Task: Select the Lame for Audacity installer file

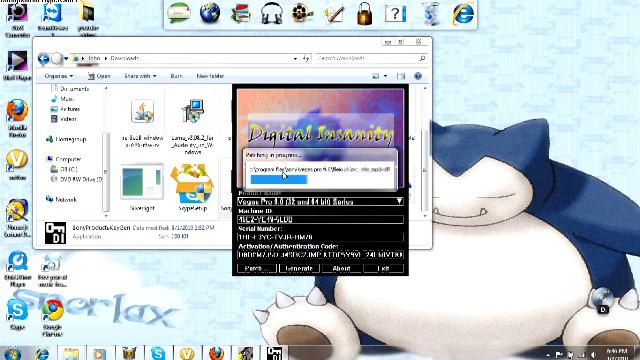Action: click(x=193, y=126)
